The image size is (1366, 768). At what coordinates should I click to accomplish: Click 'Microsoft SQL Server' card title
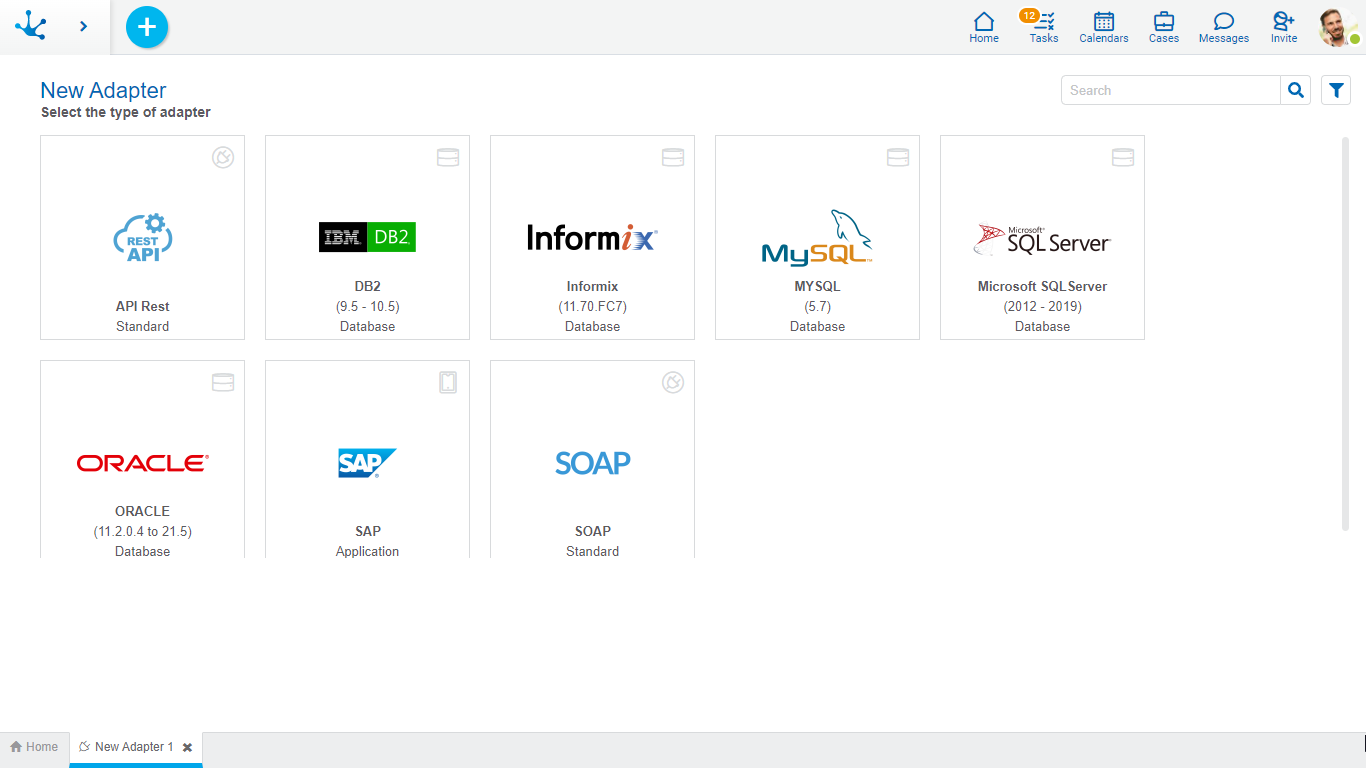point(1043,286)
